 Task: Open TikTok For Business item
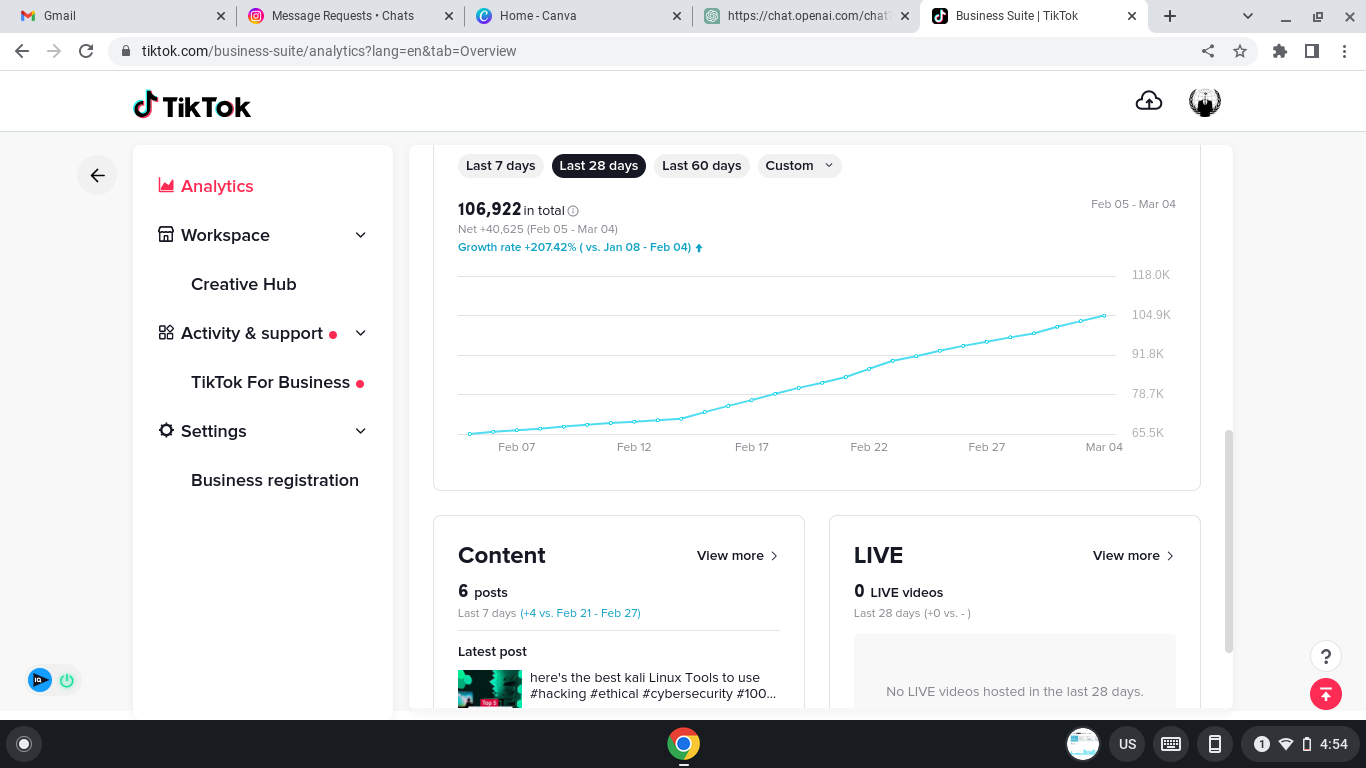click(x=271, y=382)
